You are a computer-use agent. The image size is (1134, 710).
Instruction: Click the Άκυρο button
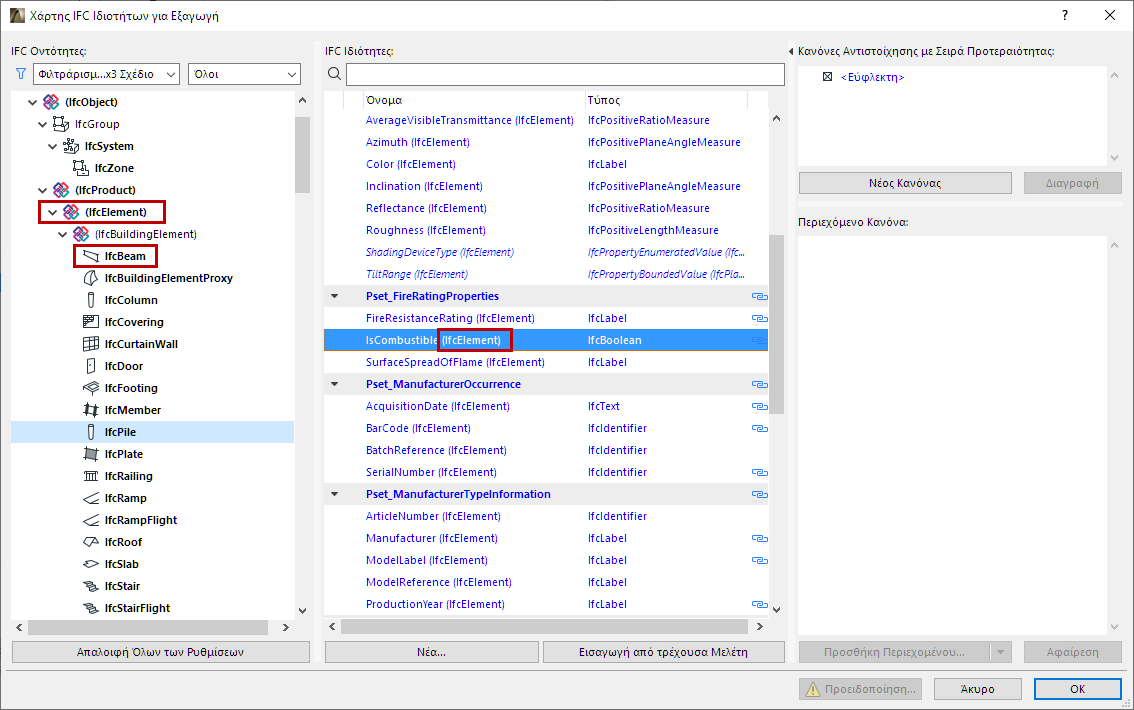(x=977, y=689)
